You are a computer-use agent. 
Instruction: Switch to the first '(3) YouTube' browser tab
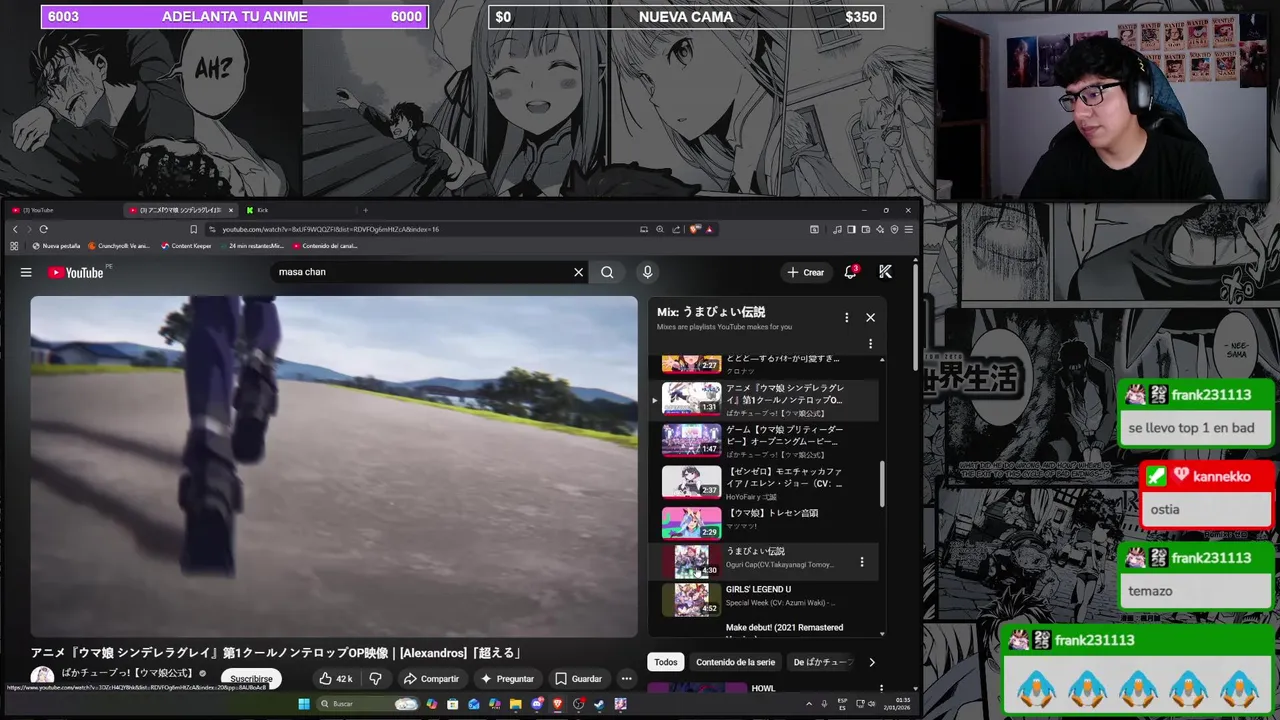[38, 210]
